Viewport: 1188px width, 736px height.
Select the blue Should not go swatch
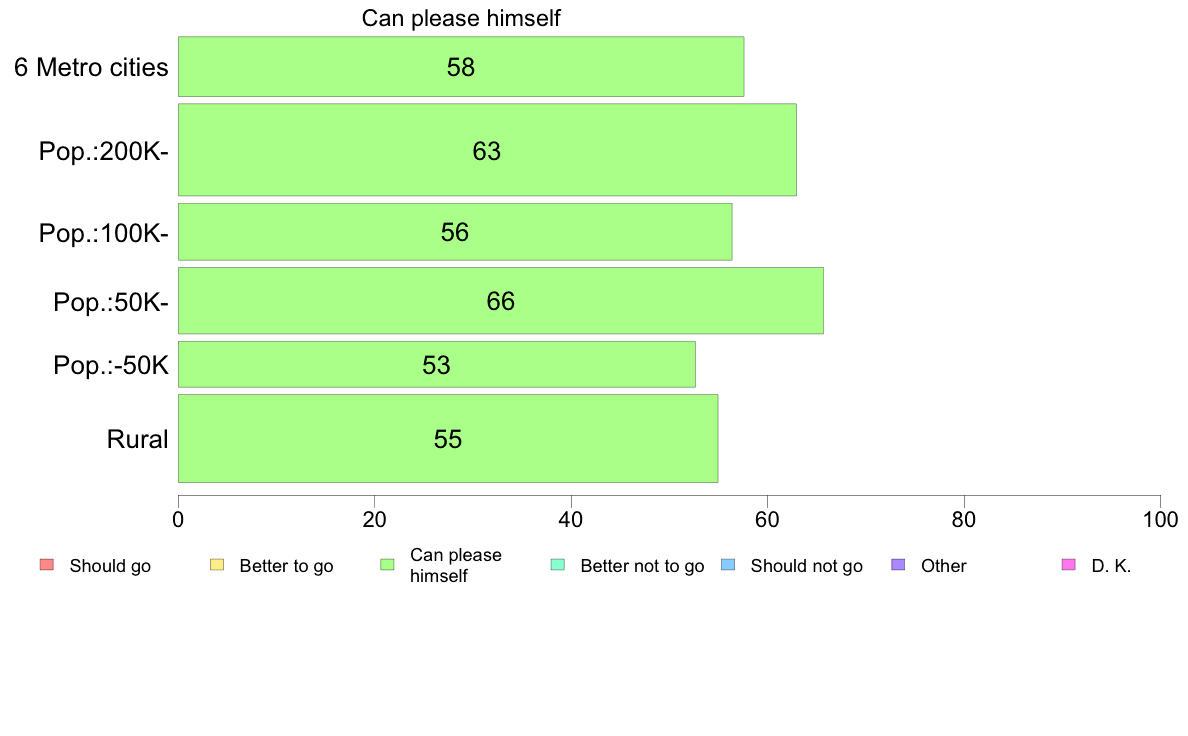click(x=728, y=565)
